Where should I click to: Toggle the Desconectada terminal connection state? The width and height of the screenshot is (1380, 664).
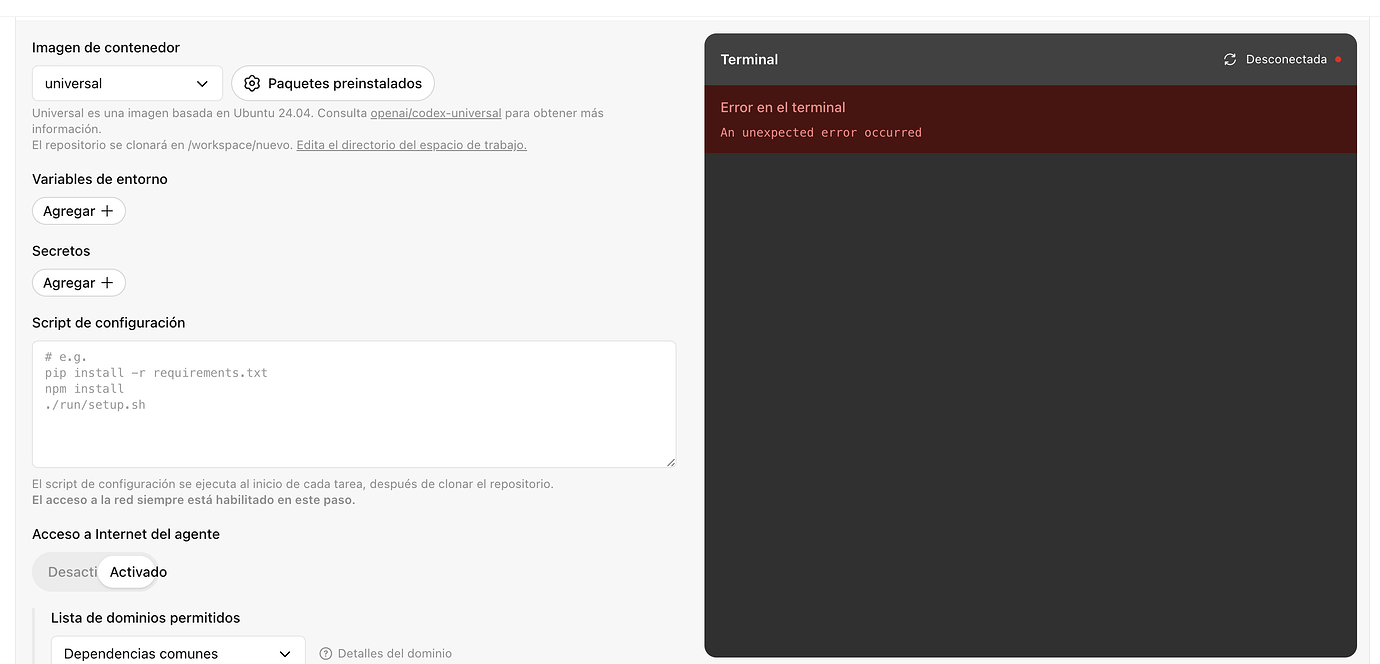[x=1287, y=59]
